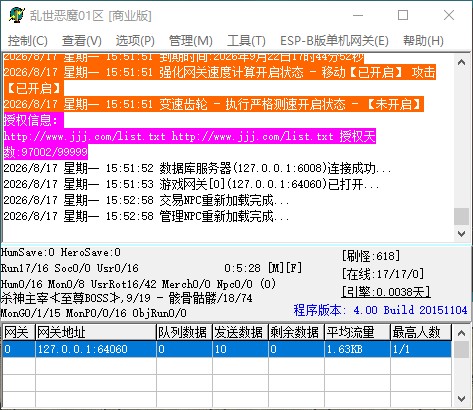Maximize the 乱世恶魔01区 window
This screenshot has height=410, width=473.
pyautogui.click(x=403, y=15)
